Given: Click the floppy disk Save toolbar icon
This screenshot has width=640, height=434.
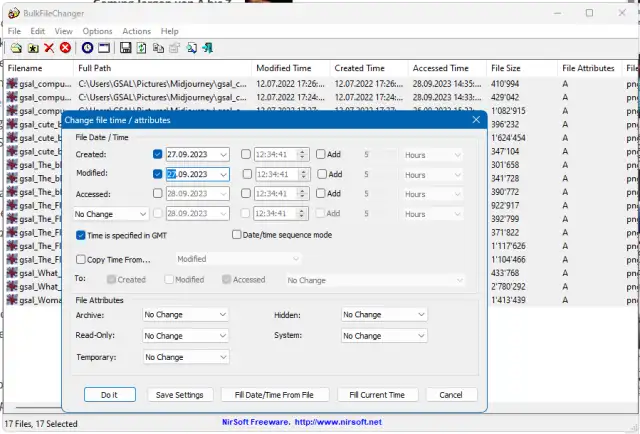Looking at the screenshot, I should (127, 47).
